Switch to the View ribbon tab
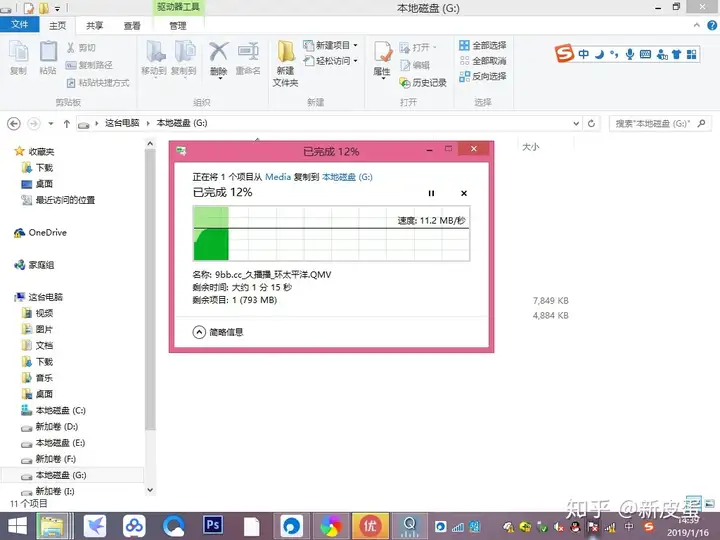 click(x=132, y=26)
